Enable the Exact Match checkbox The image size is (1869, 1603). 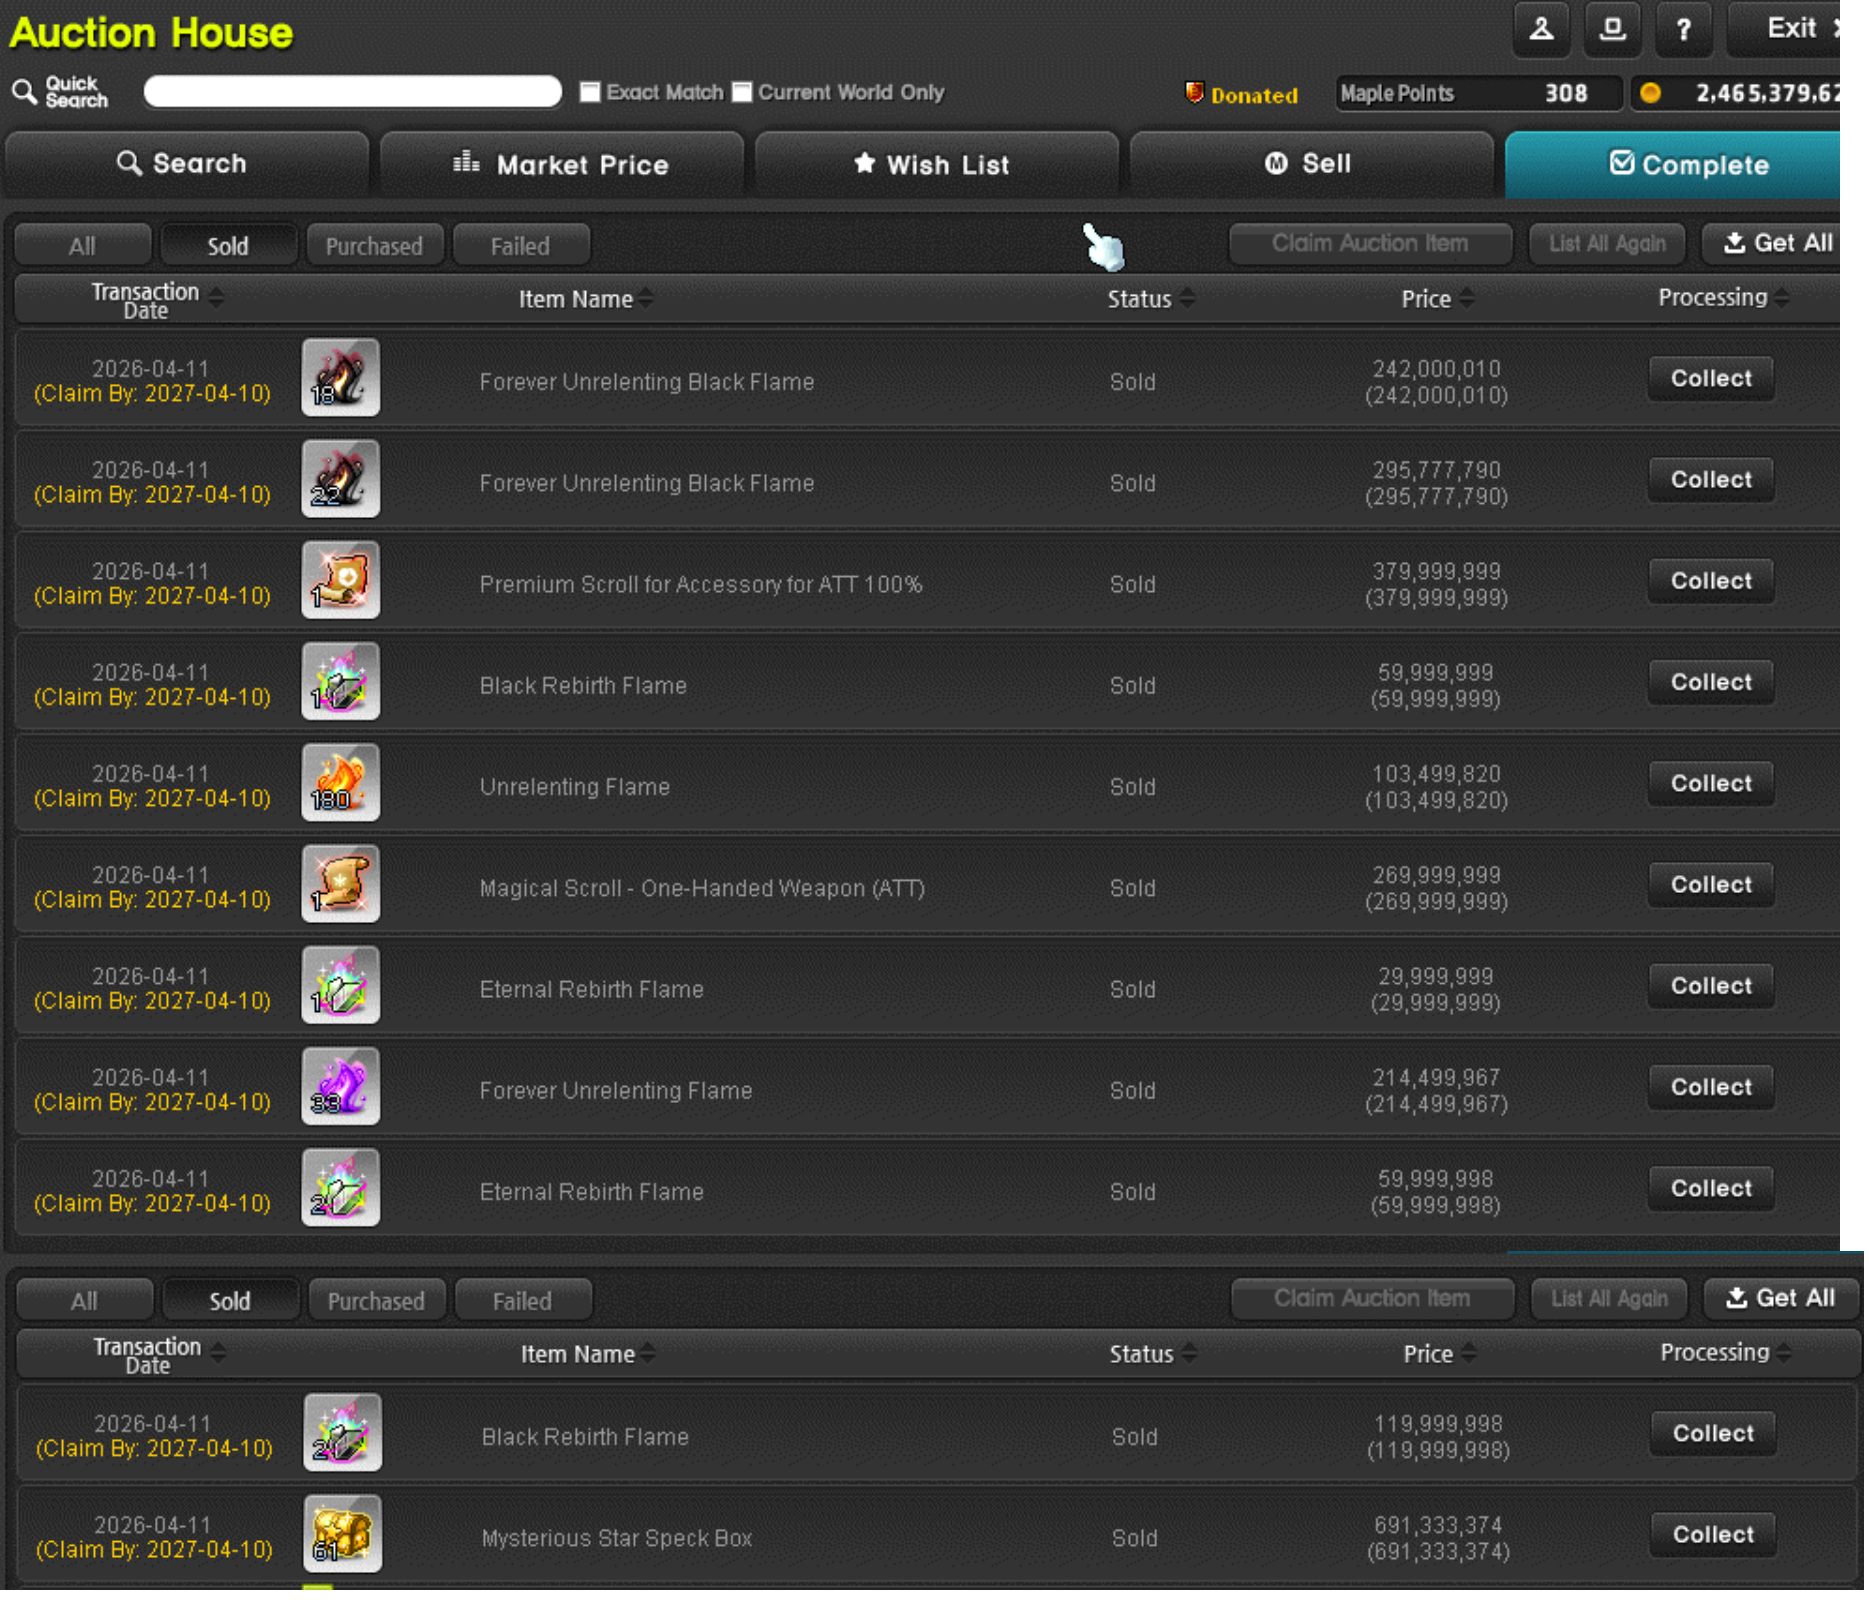tap(590, 92)
